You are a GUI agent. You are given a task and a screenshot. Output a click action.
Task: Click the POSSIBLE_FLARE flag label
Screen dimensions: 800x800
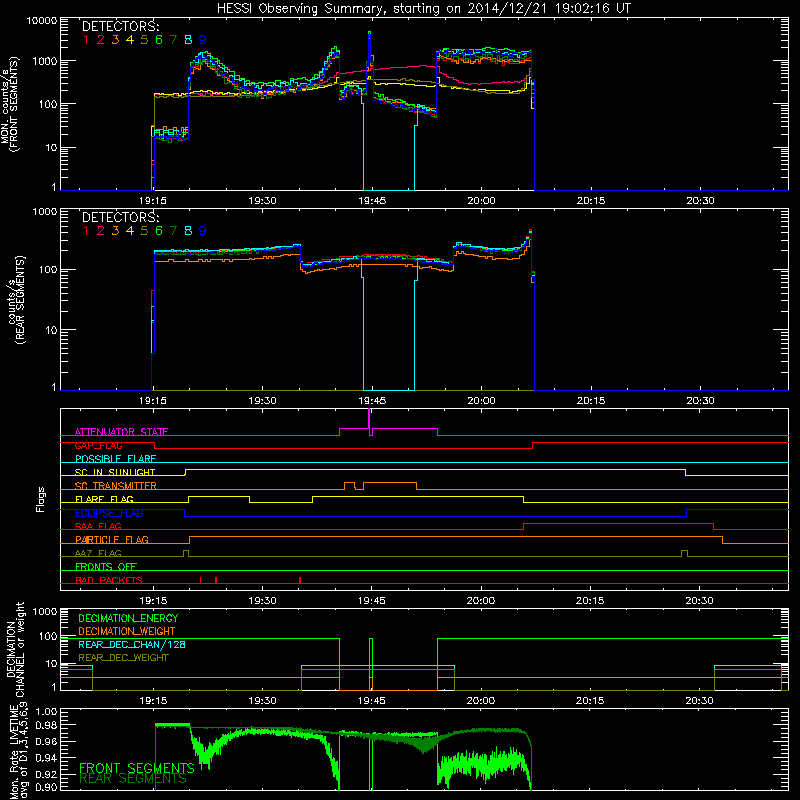pyautogui.click(x=115, y=459)
